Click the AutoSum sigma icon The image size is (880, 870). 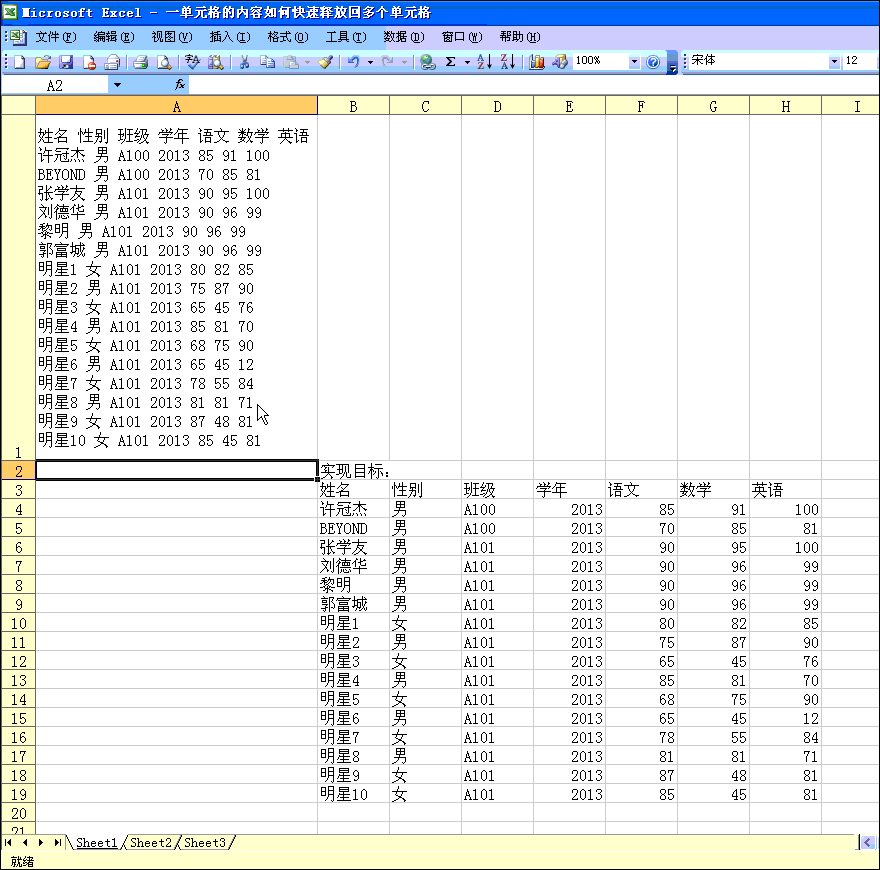(x=451, y=62)
